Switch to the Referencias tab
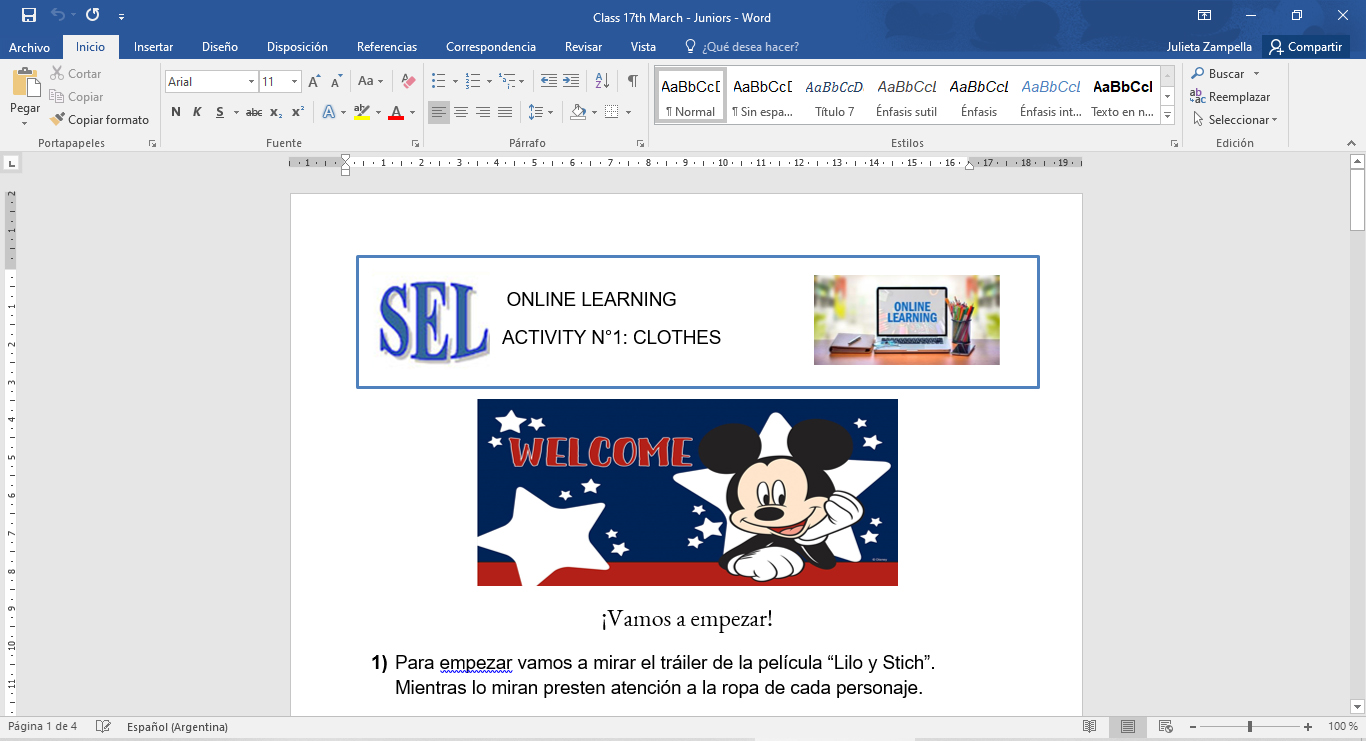 [387, 47]
